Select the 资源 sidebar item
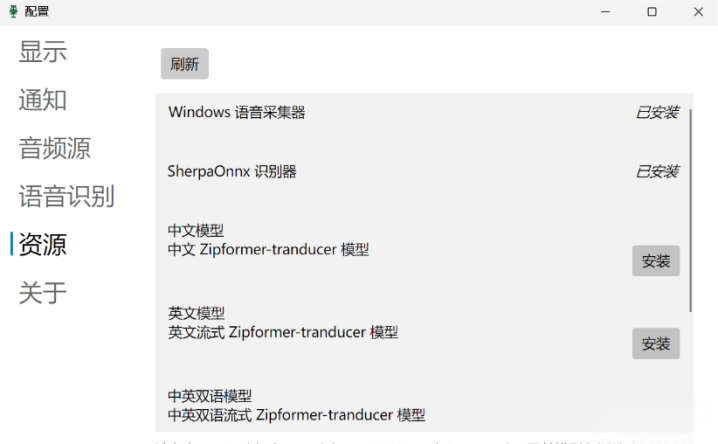Screen dimensions: 718x444 43,244
